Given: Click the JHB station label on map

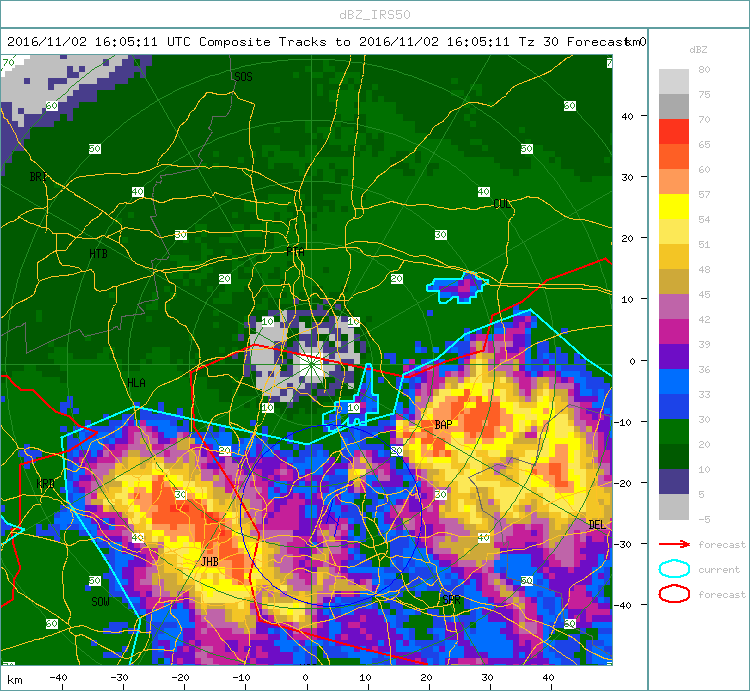Looking at the screenshot, I should tap(210, 561).
